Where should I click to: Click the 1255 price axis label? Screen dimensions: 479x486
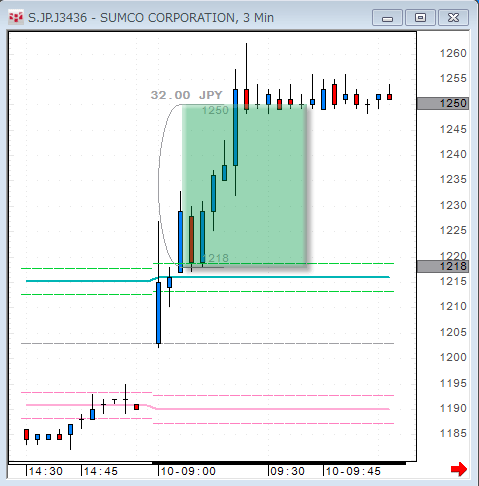(x=453, y=78)
